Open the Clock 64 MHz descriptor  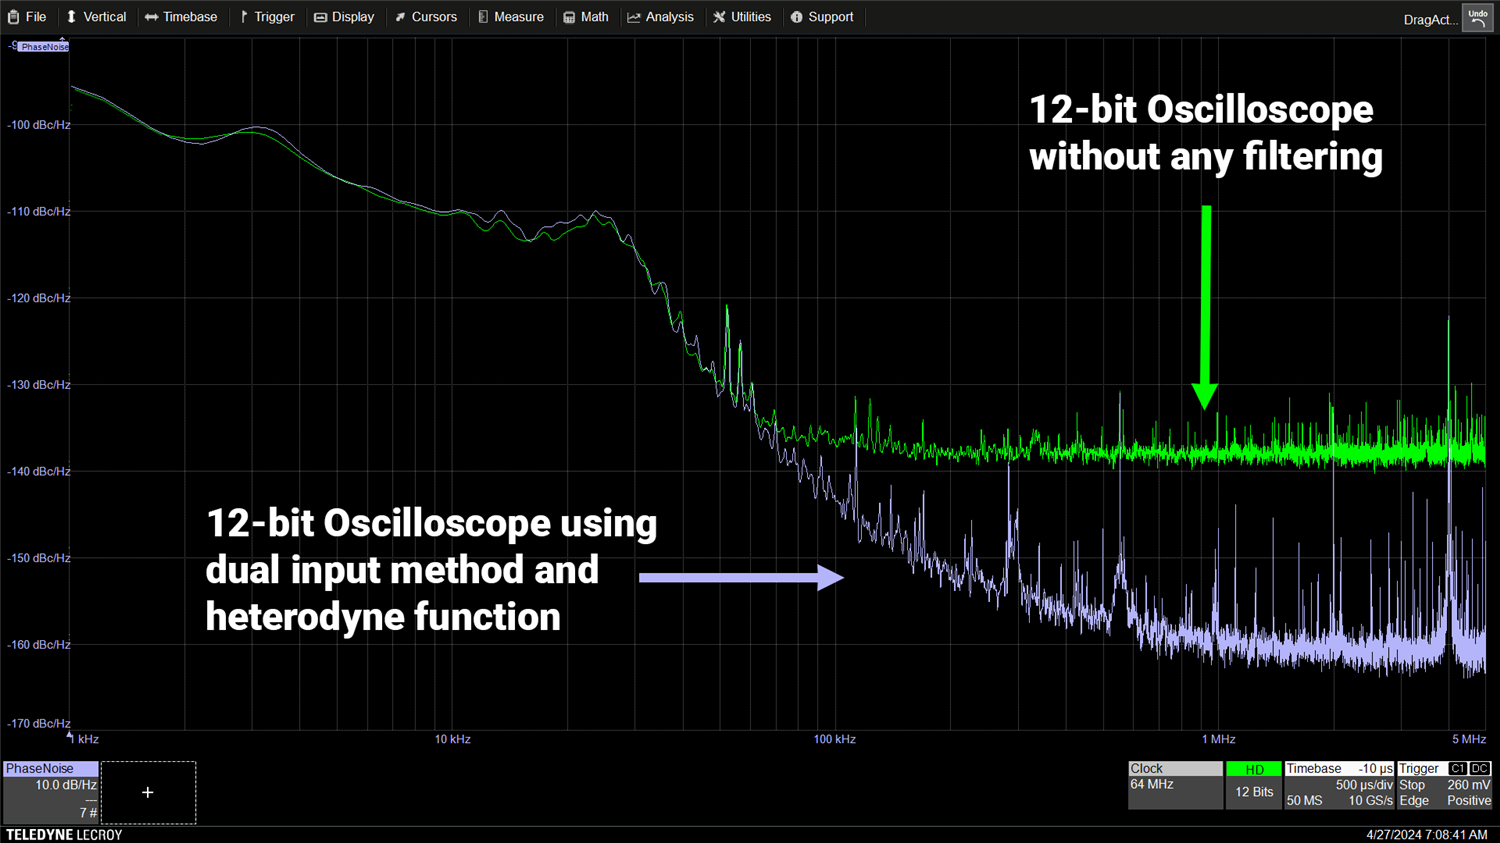[x=1174, y=785]
